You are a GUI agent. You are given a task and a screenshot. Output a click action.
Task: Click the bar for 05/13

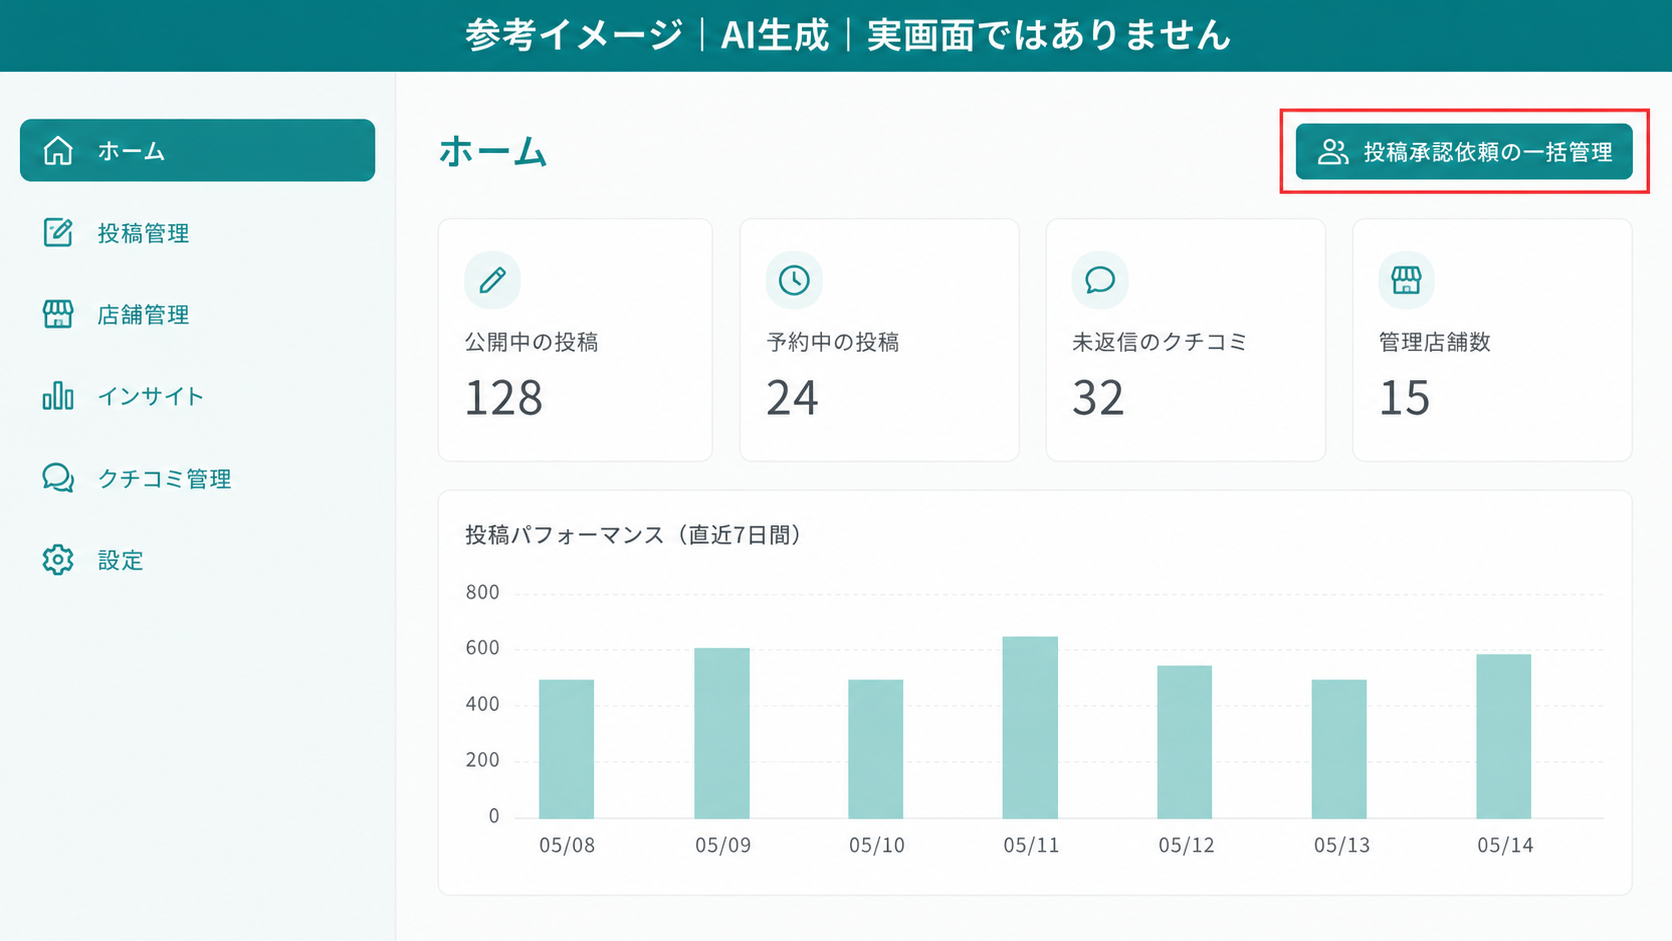pyautogui.click(x=1339, y=749)
